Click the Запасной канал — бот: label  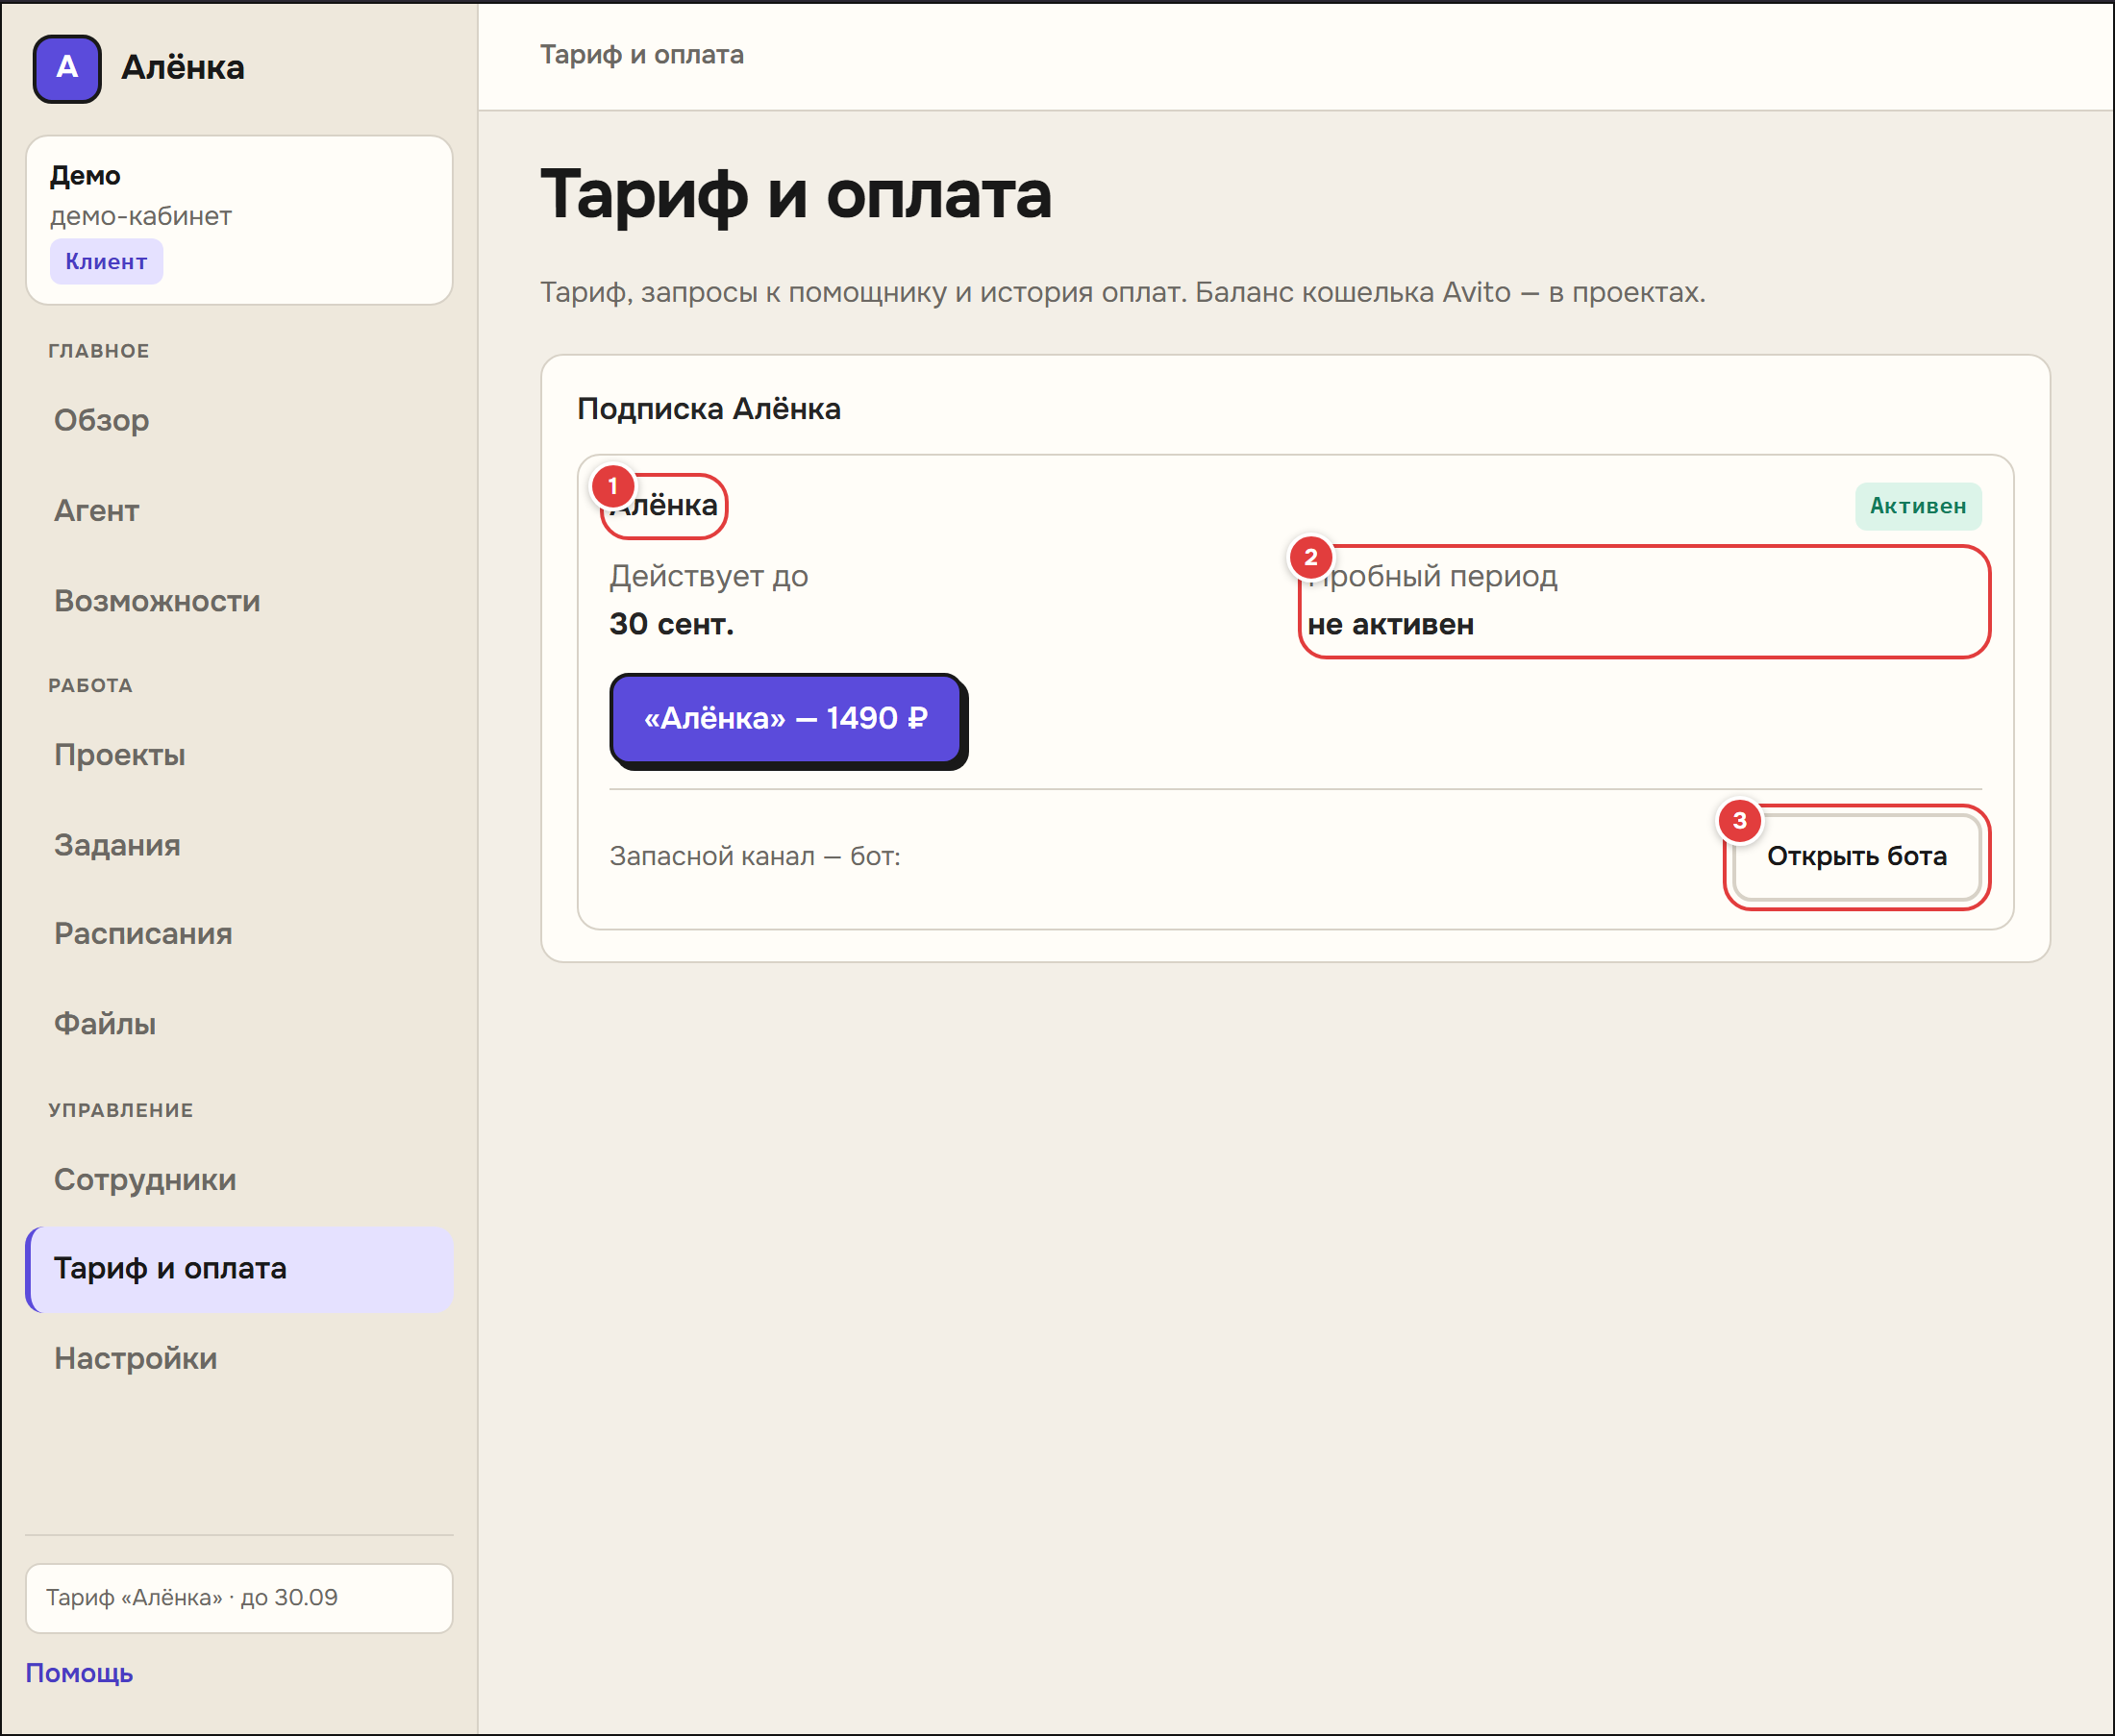[x=755, y=857]
